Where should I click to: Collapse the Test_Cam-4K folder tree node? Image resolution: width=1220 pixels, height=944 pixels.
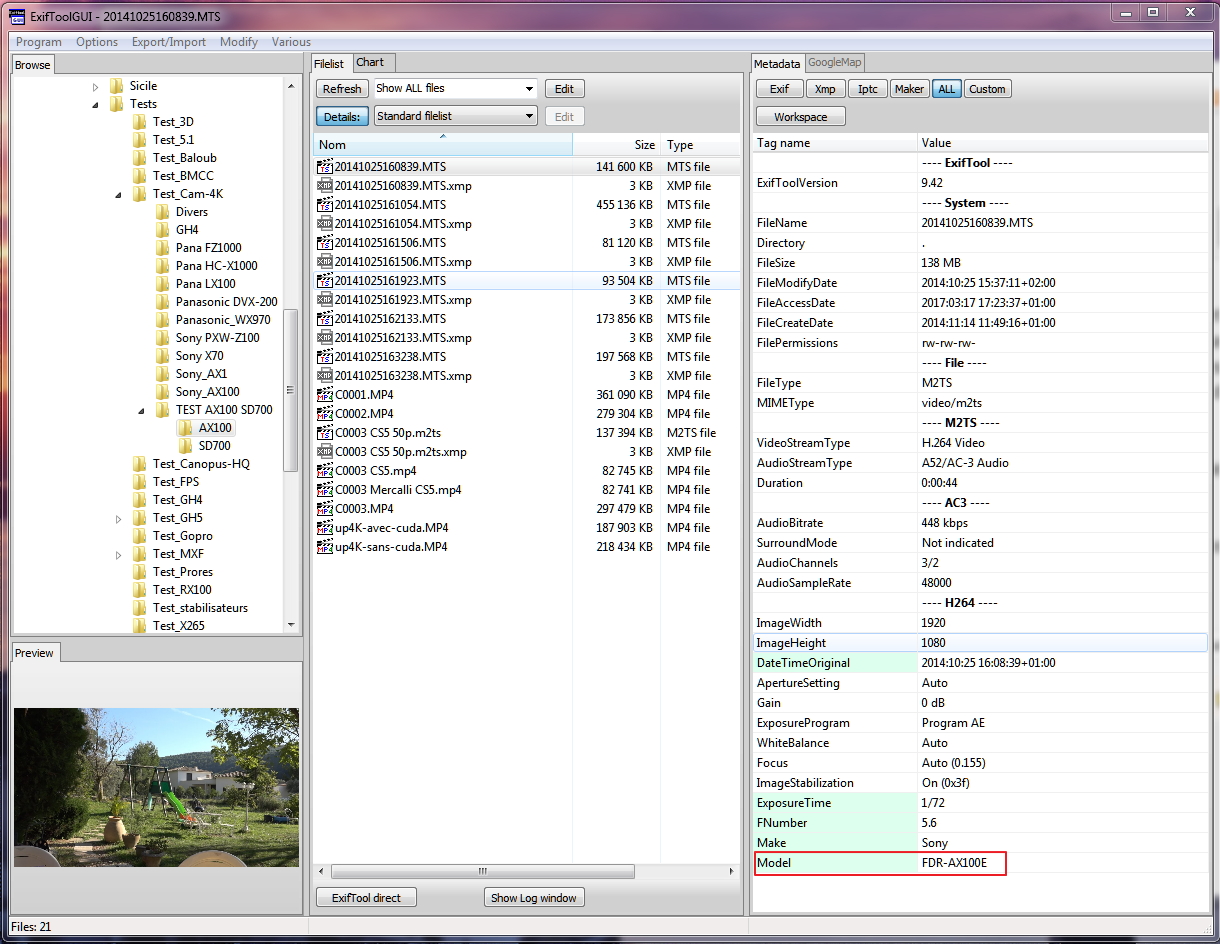tap(119, 194)
